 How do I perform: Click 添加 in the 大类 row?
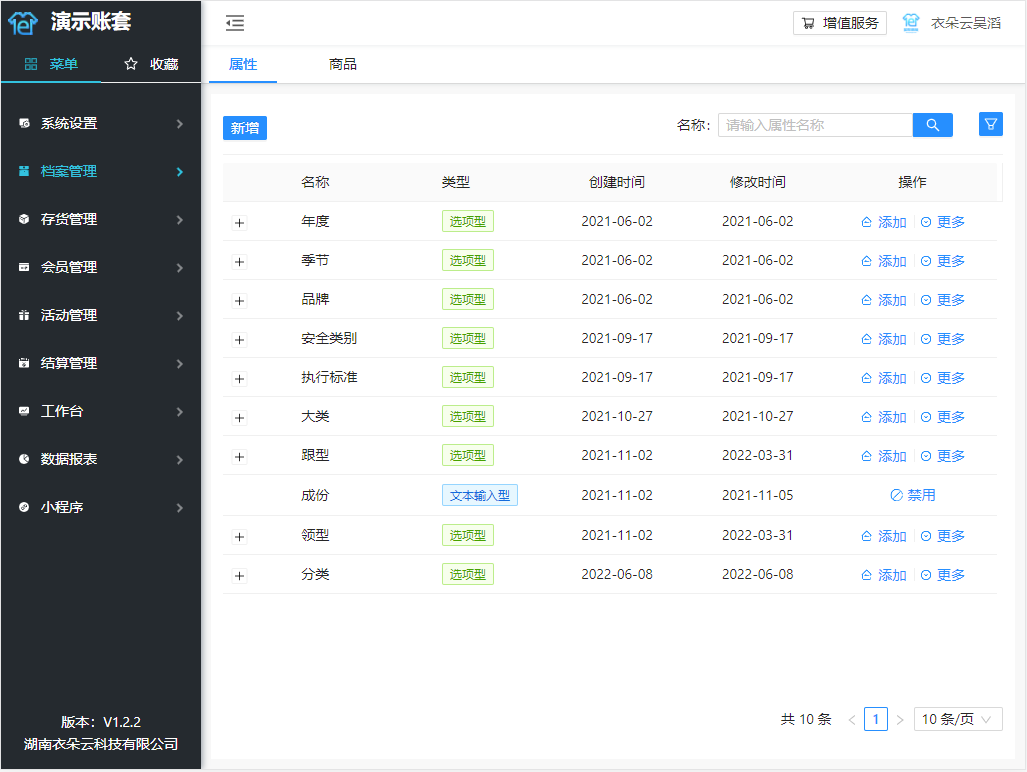click(884, 417)
